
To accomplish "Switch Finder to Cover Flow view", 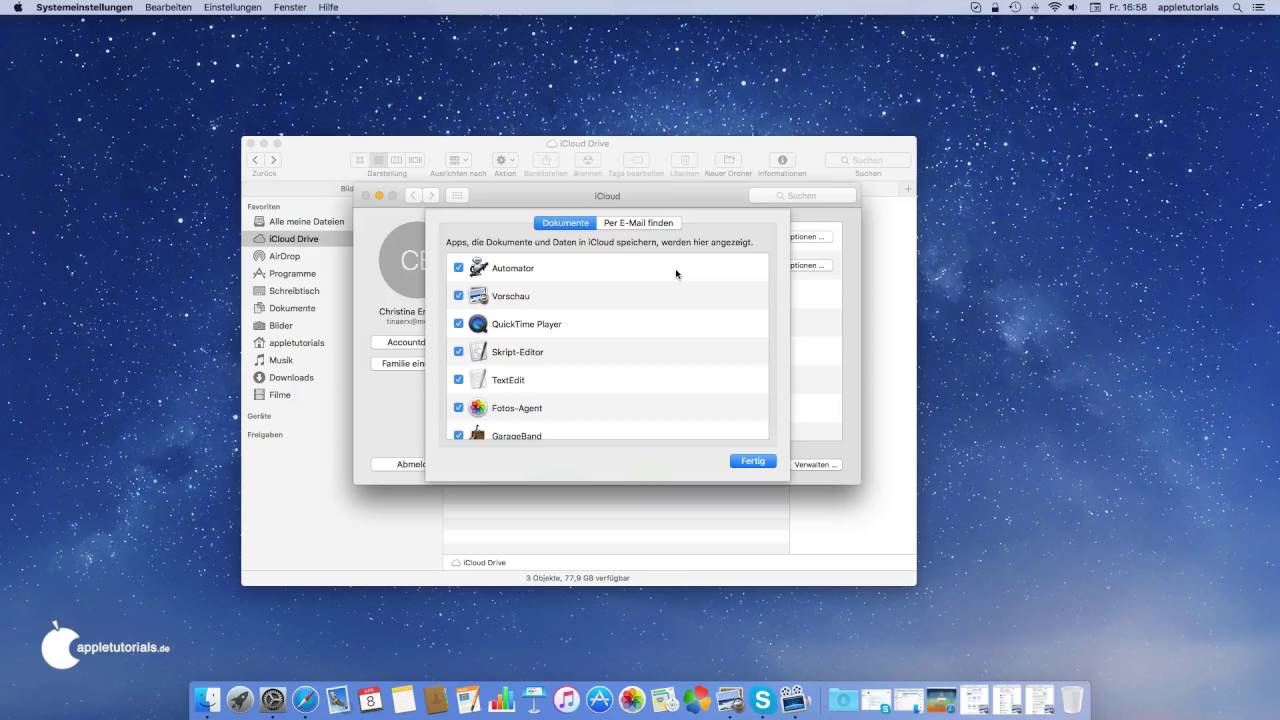I will tap(416, 160).
